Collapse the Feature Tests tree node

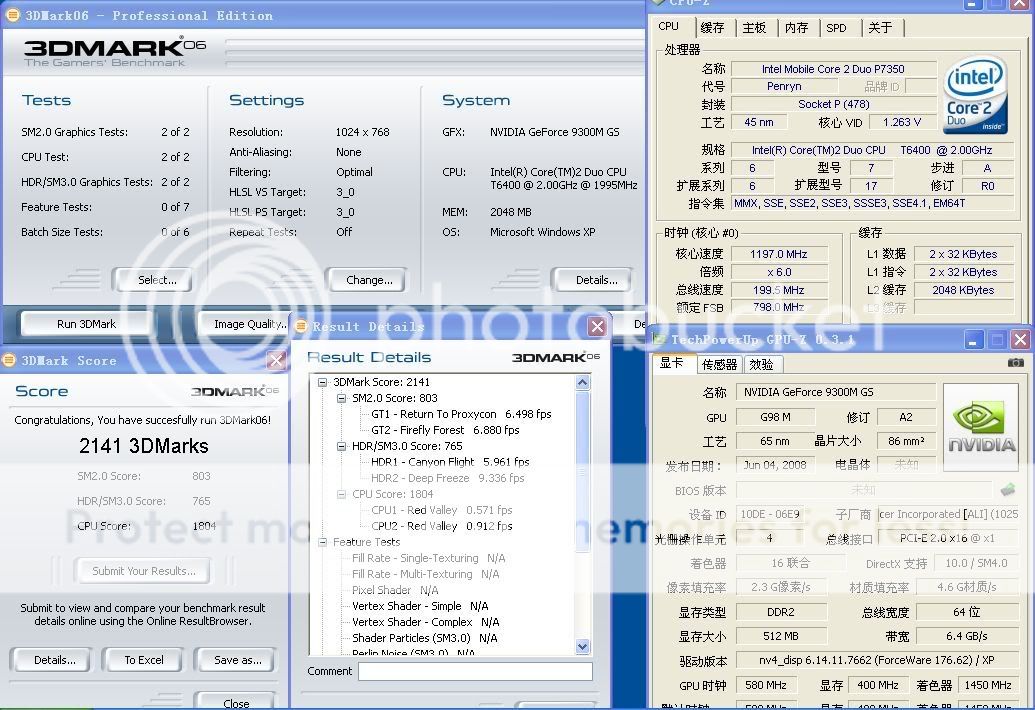point(322,542)
